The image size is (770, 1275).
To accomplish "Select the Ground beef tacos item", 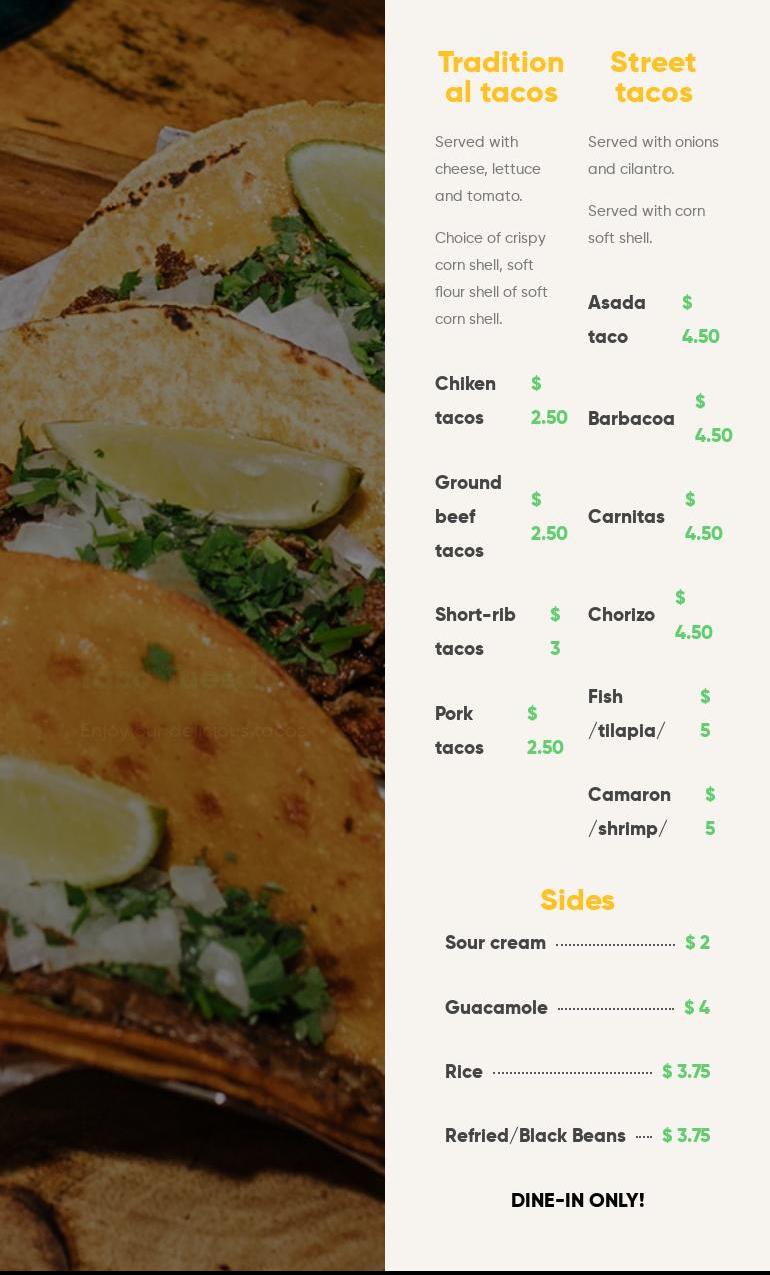I will click(468, 517).
